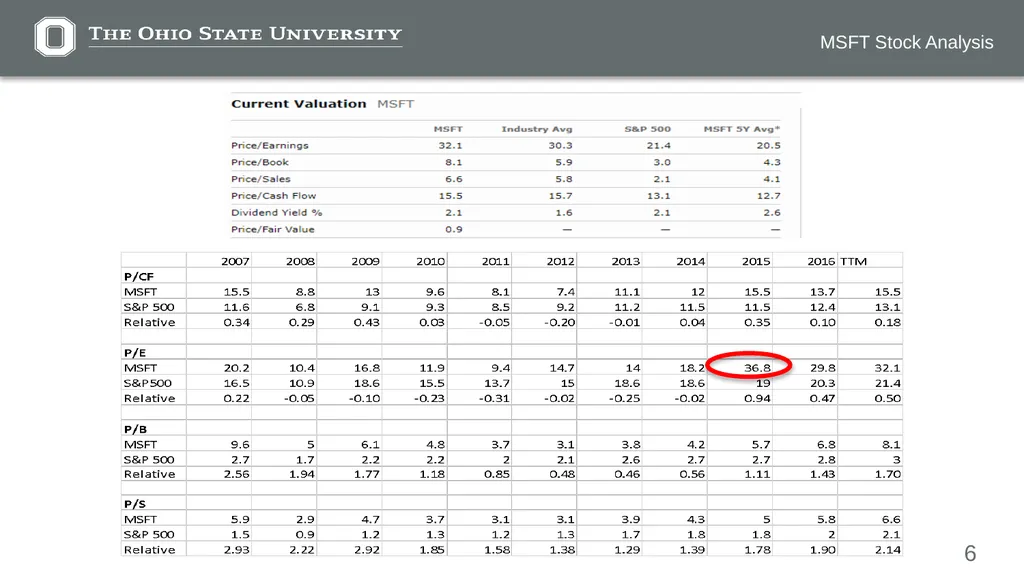This screenshot has width=1024, height=576.
Task: Click the Price/Book row label
Action: click(x=260, y=163)
